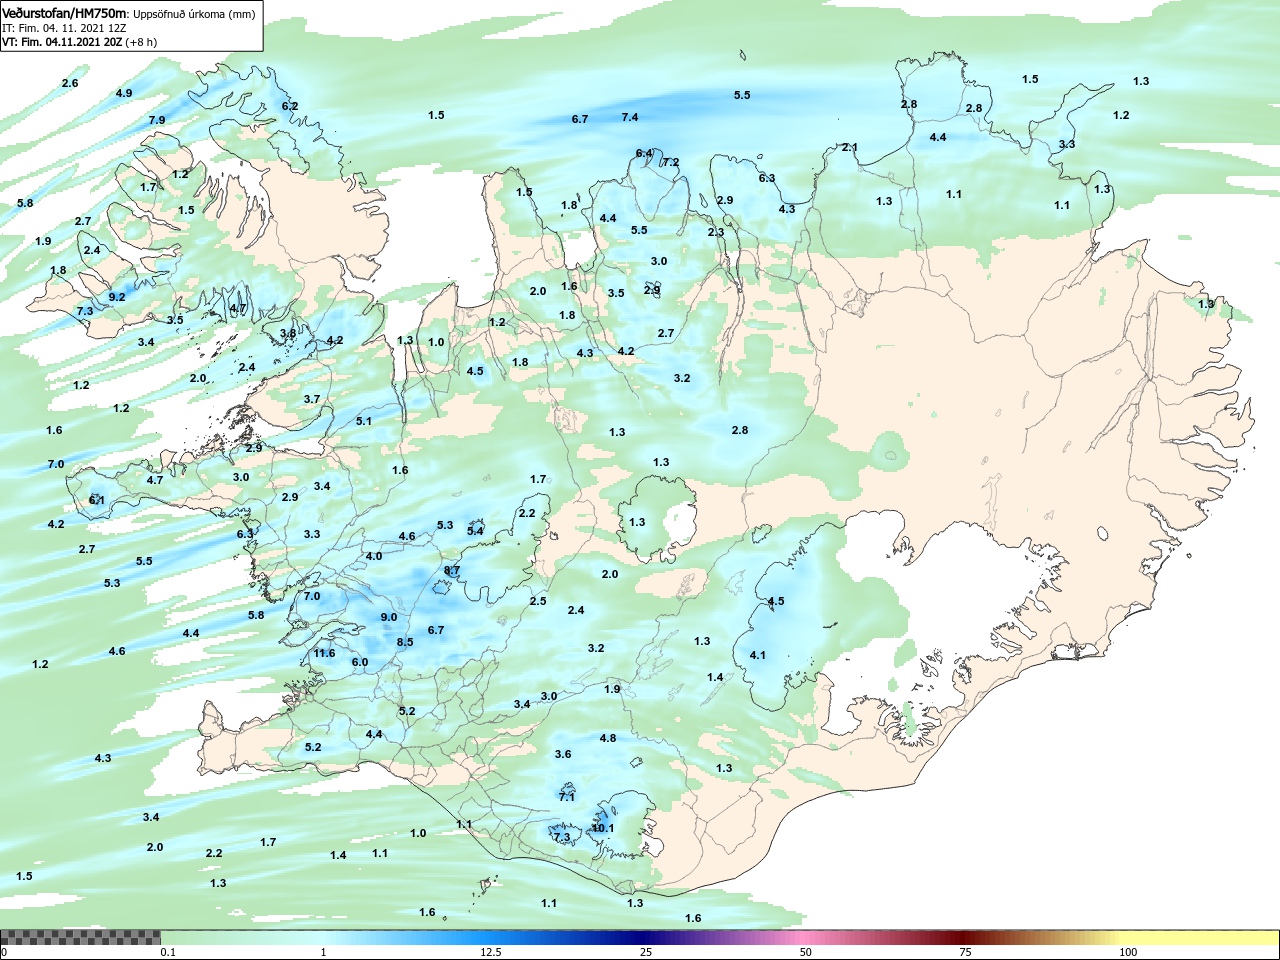The image size is (1280, 960).
Task: Select the 'VT: Fim. 04.11.2021 20Z (+8 h)' line
Action: pyautogui.click(x=79, y=42)
